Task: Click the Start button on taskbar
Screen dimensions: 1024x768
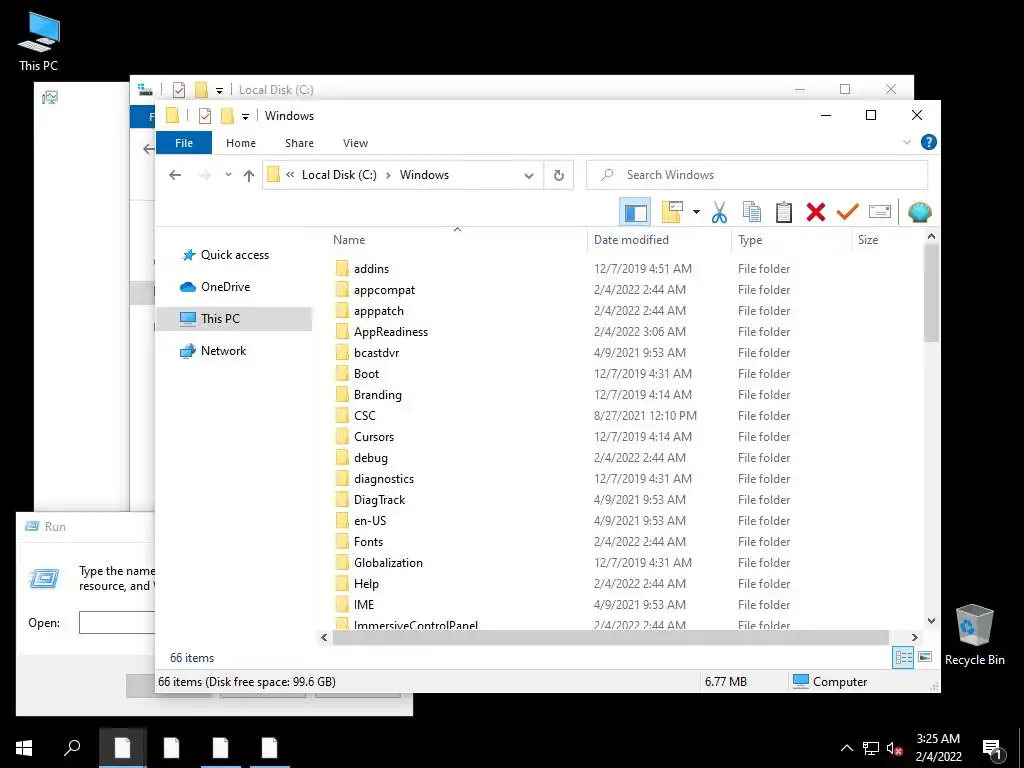Action: [24, 748]
